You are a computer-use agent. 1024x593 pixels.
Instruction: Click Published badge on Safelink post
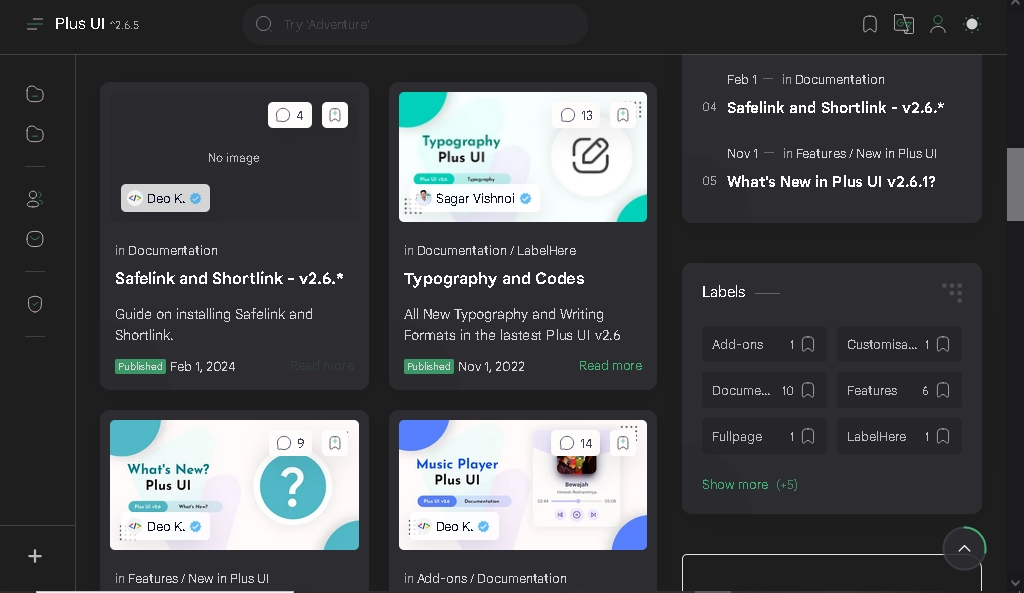pyautogui.click(x=140, y=366)
